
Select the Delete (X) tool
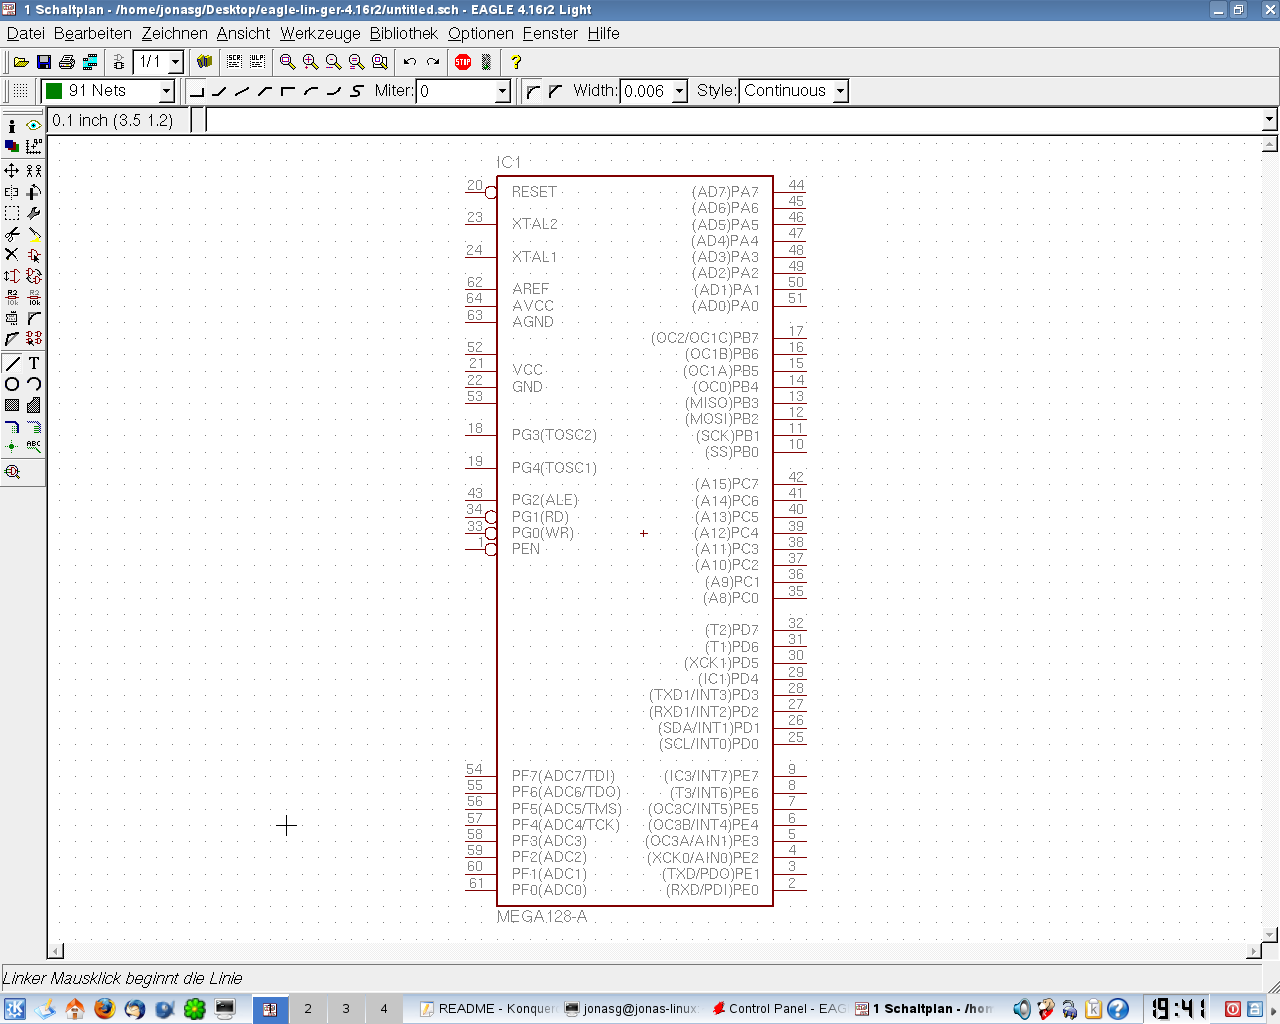click(x=12, y=255)
